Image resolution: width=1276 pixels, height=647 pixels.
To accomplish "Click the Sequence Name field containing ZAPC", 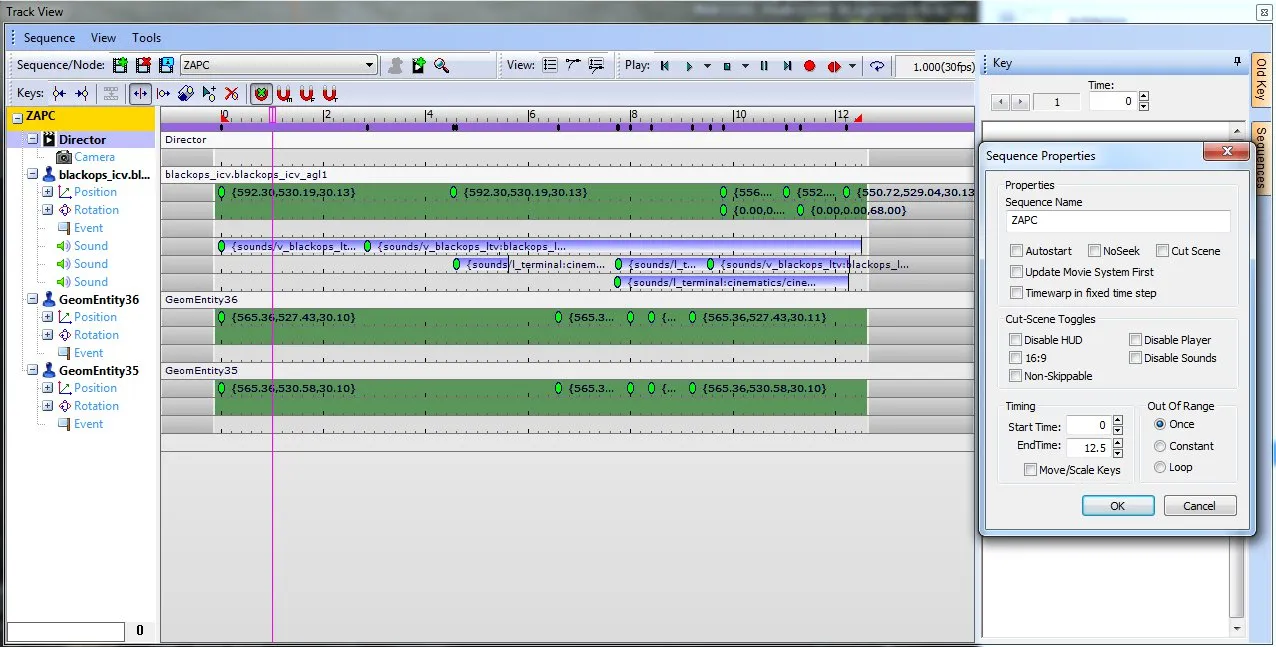I will point(1117,221).
